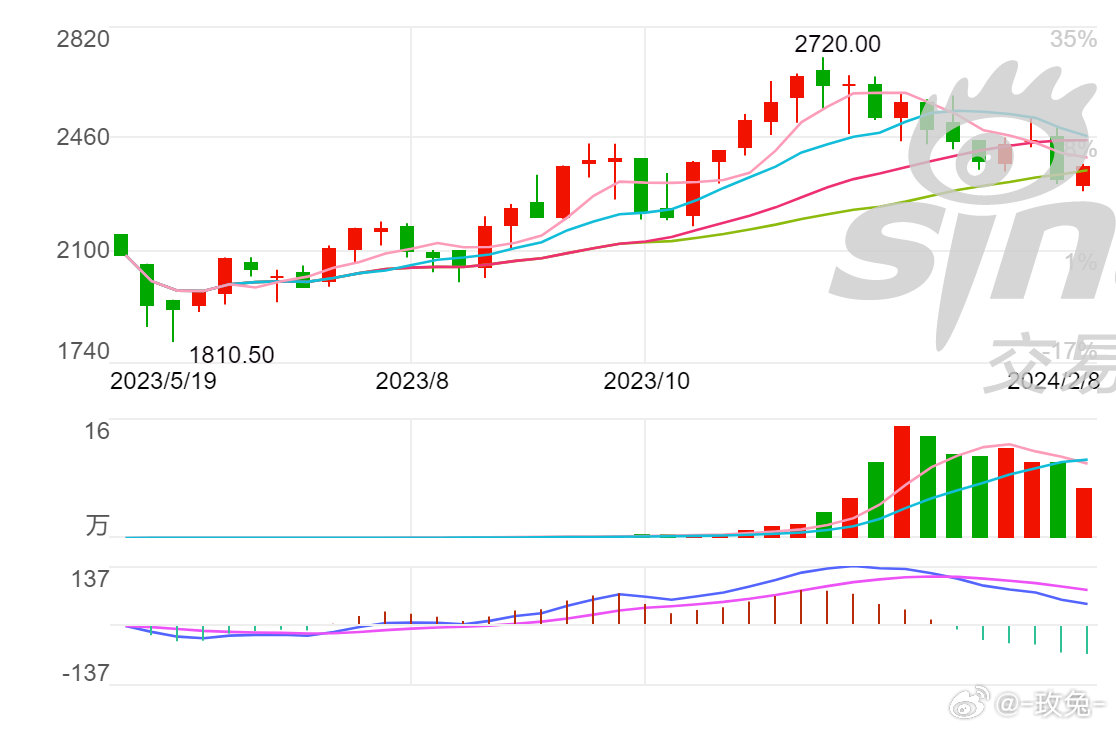Click the 1740 price axis label

84,351
